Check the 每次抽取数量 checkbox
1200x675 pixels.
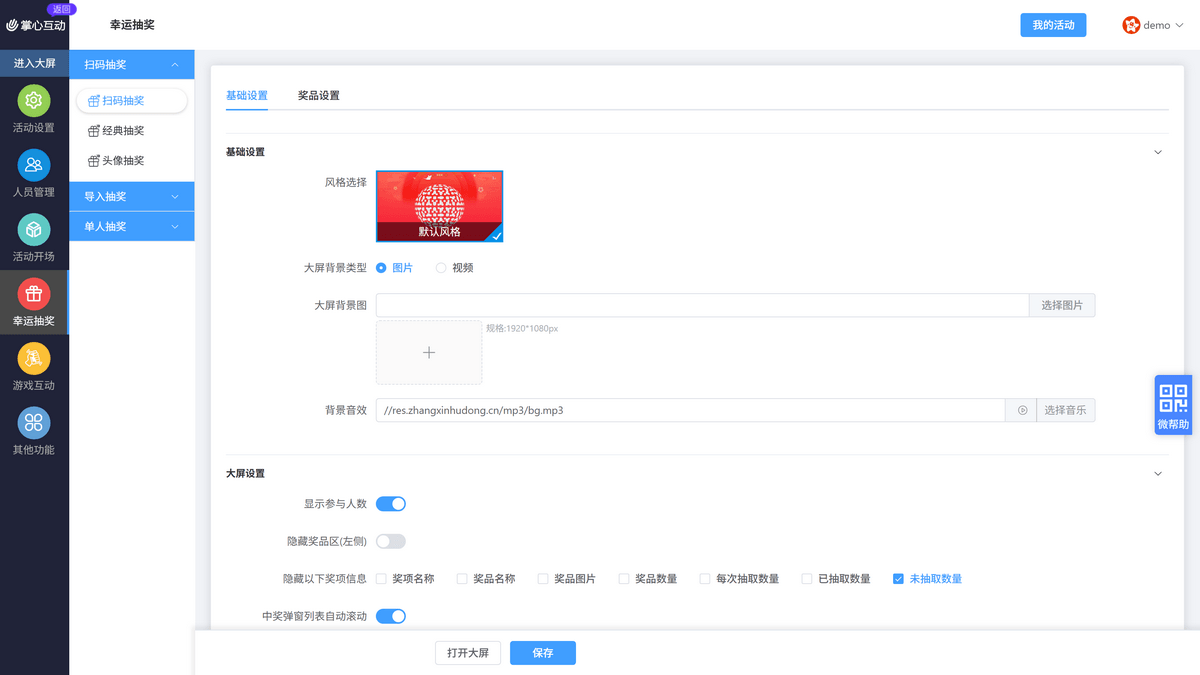[705, 579]
